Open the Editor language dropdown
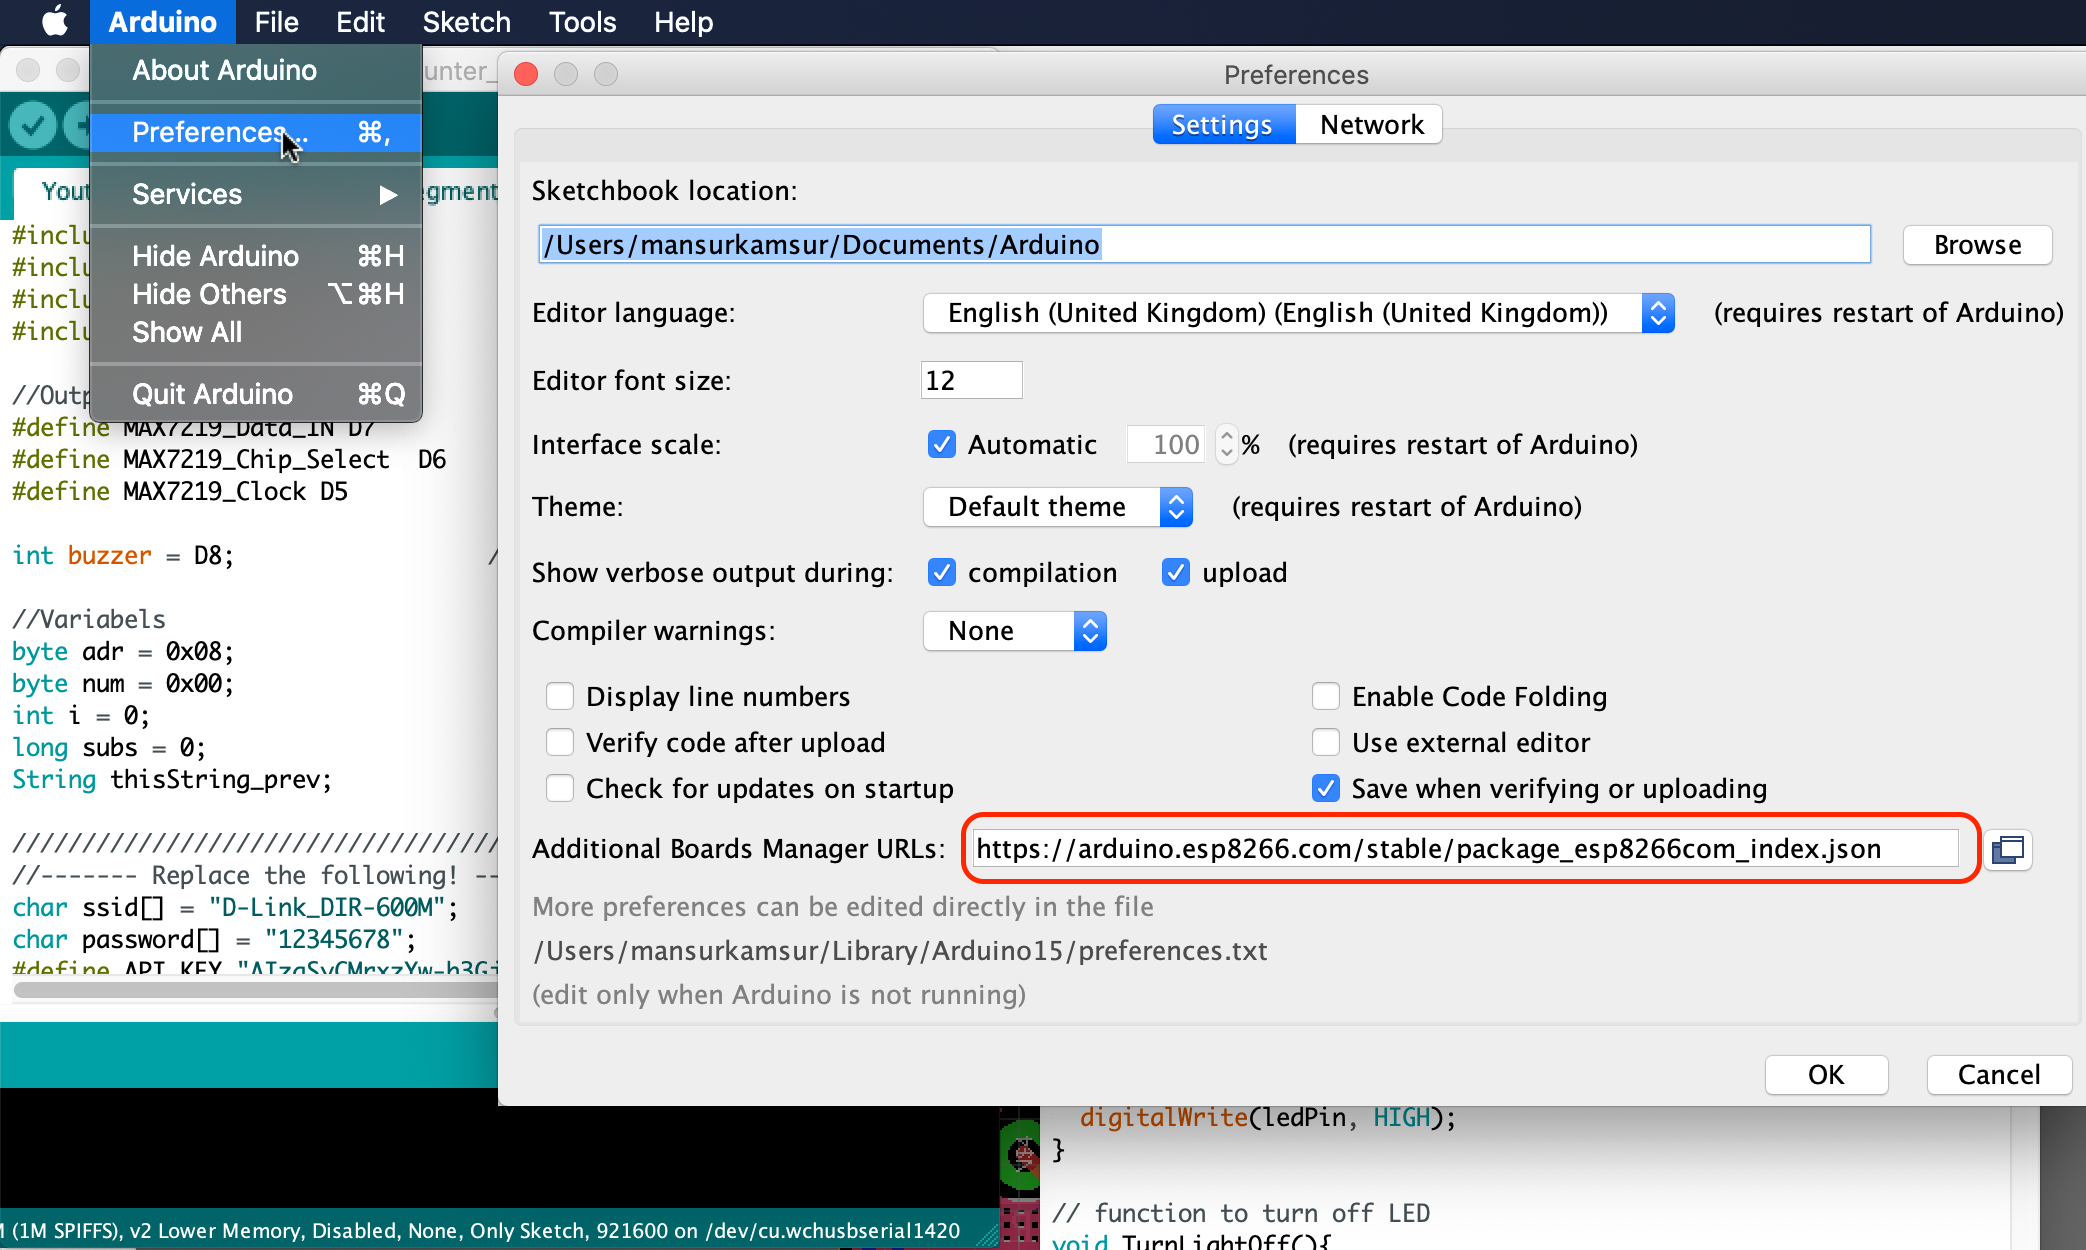This screenshot has width=2086, height=1250. click(1298, 313)
